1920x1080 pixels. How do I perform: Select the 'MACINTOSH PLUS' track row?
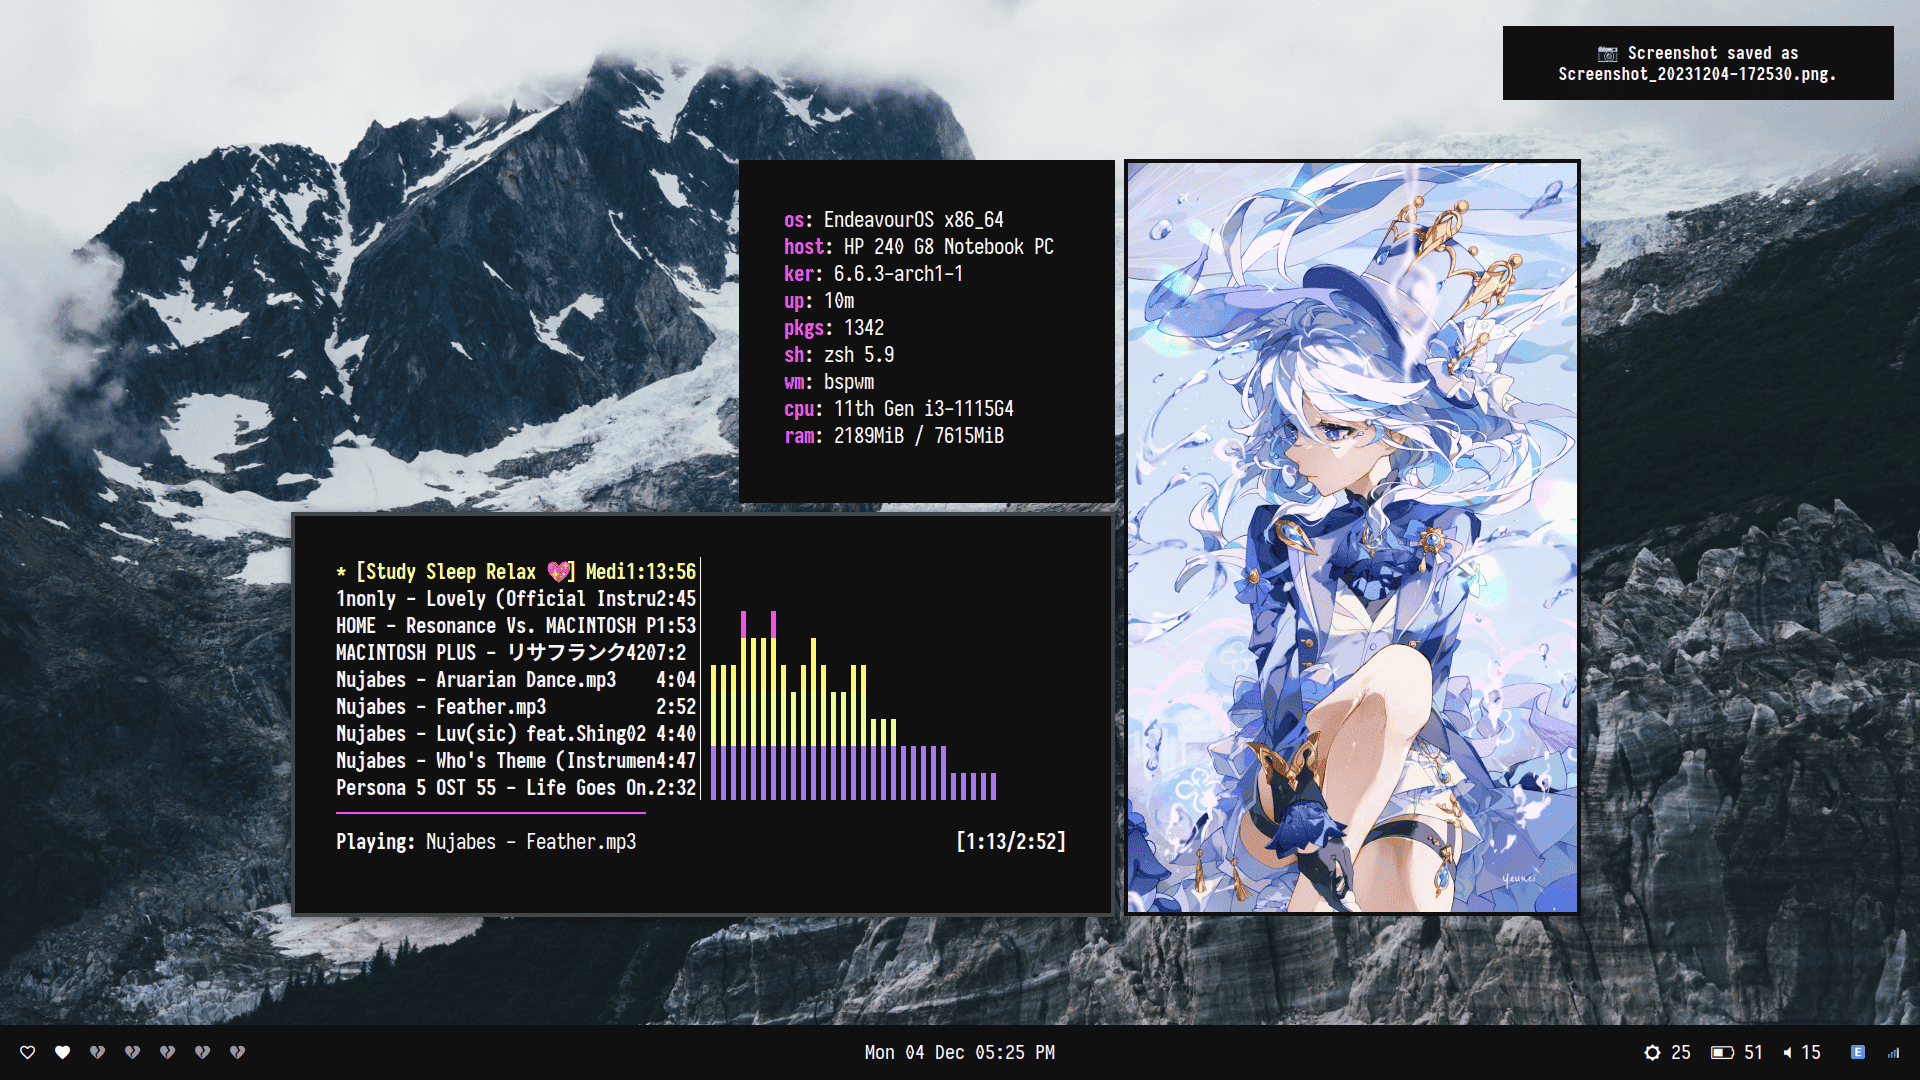516,652
